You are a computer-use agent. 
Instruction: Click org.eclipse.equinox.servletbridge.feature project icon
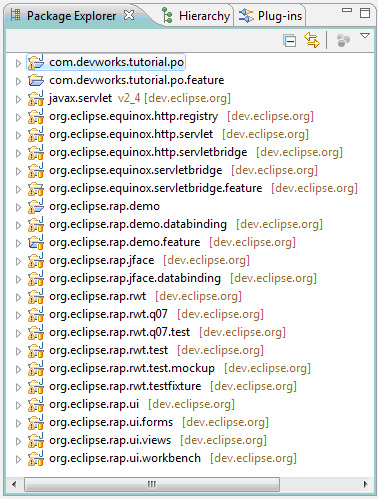[36, 188]
